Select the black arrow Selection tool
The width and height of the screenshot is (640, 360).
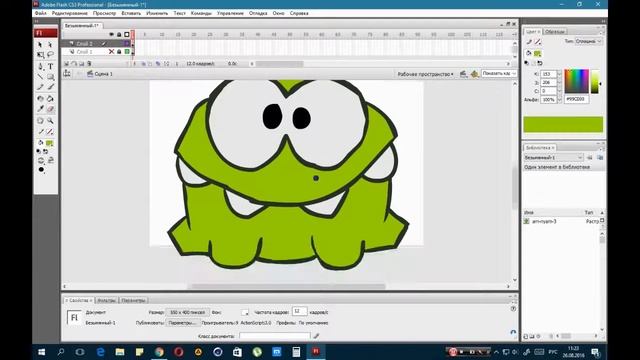40,44
